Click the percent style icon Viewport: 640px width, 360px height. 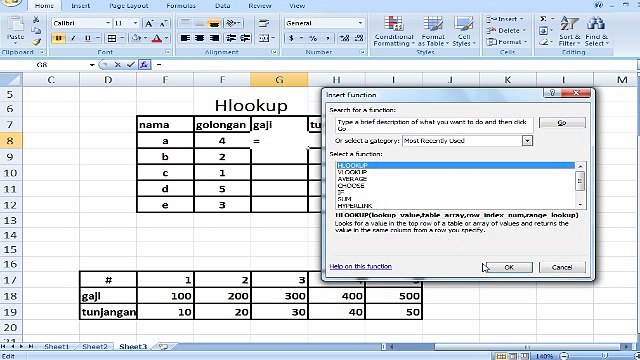coord(313,38)
